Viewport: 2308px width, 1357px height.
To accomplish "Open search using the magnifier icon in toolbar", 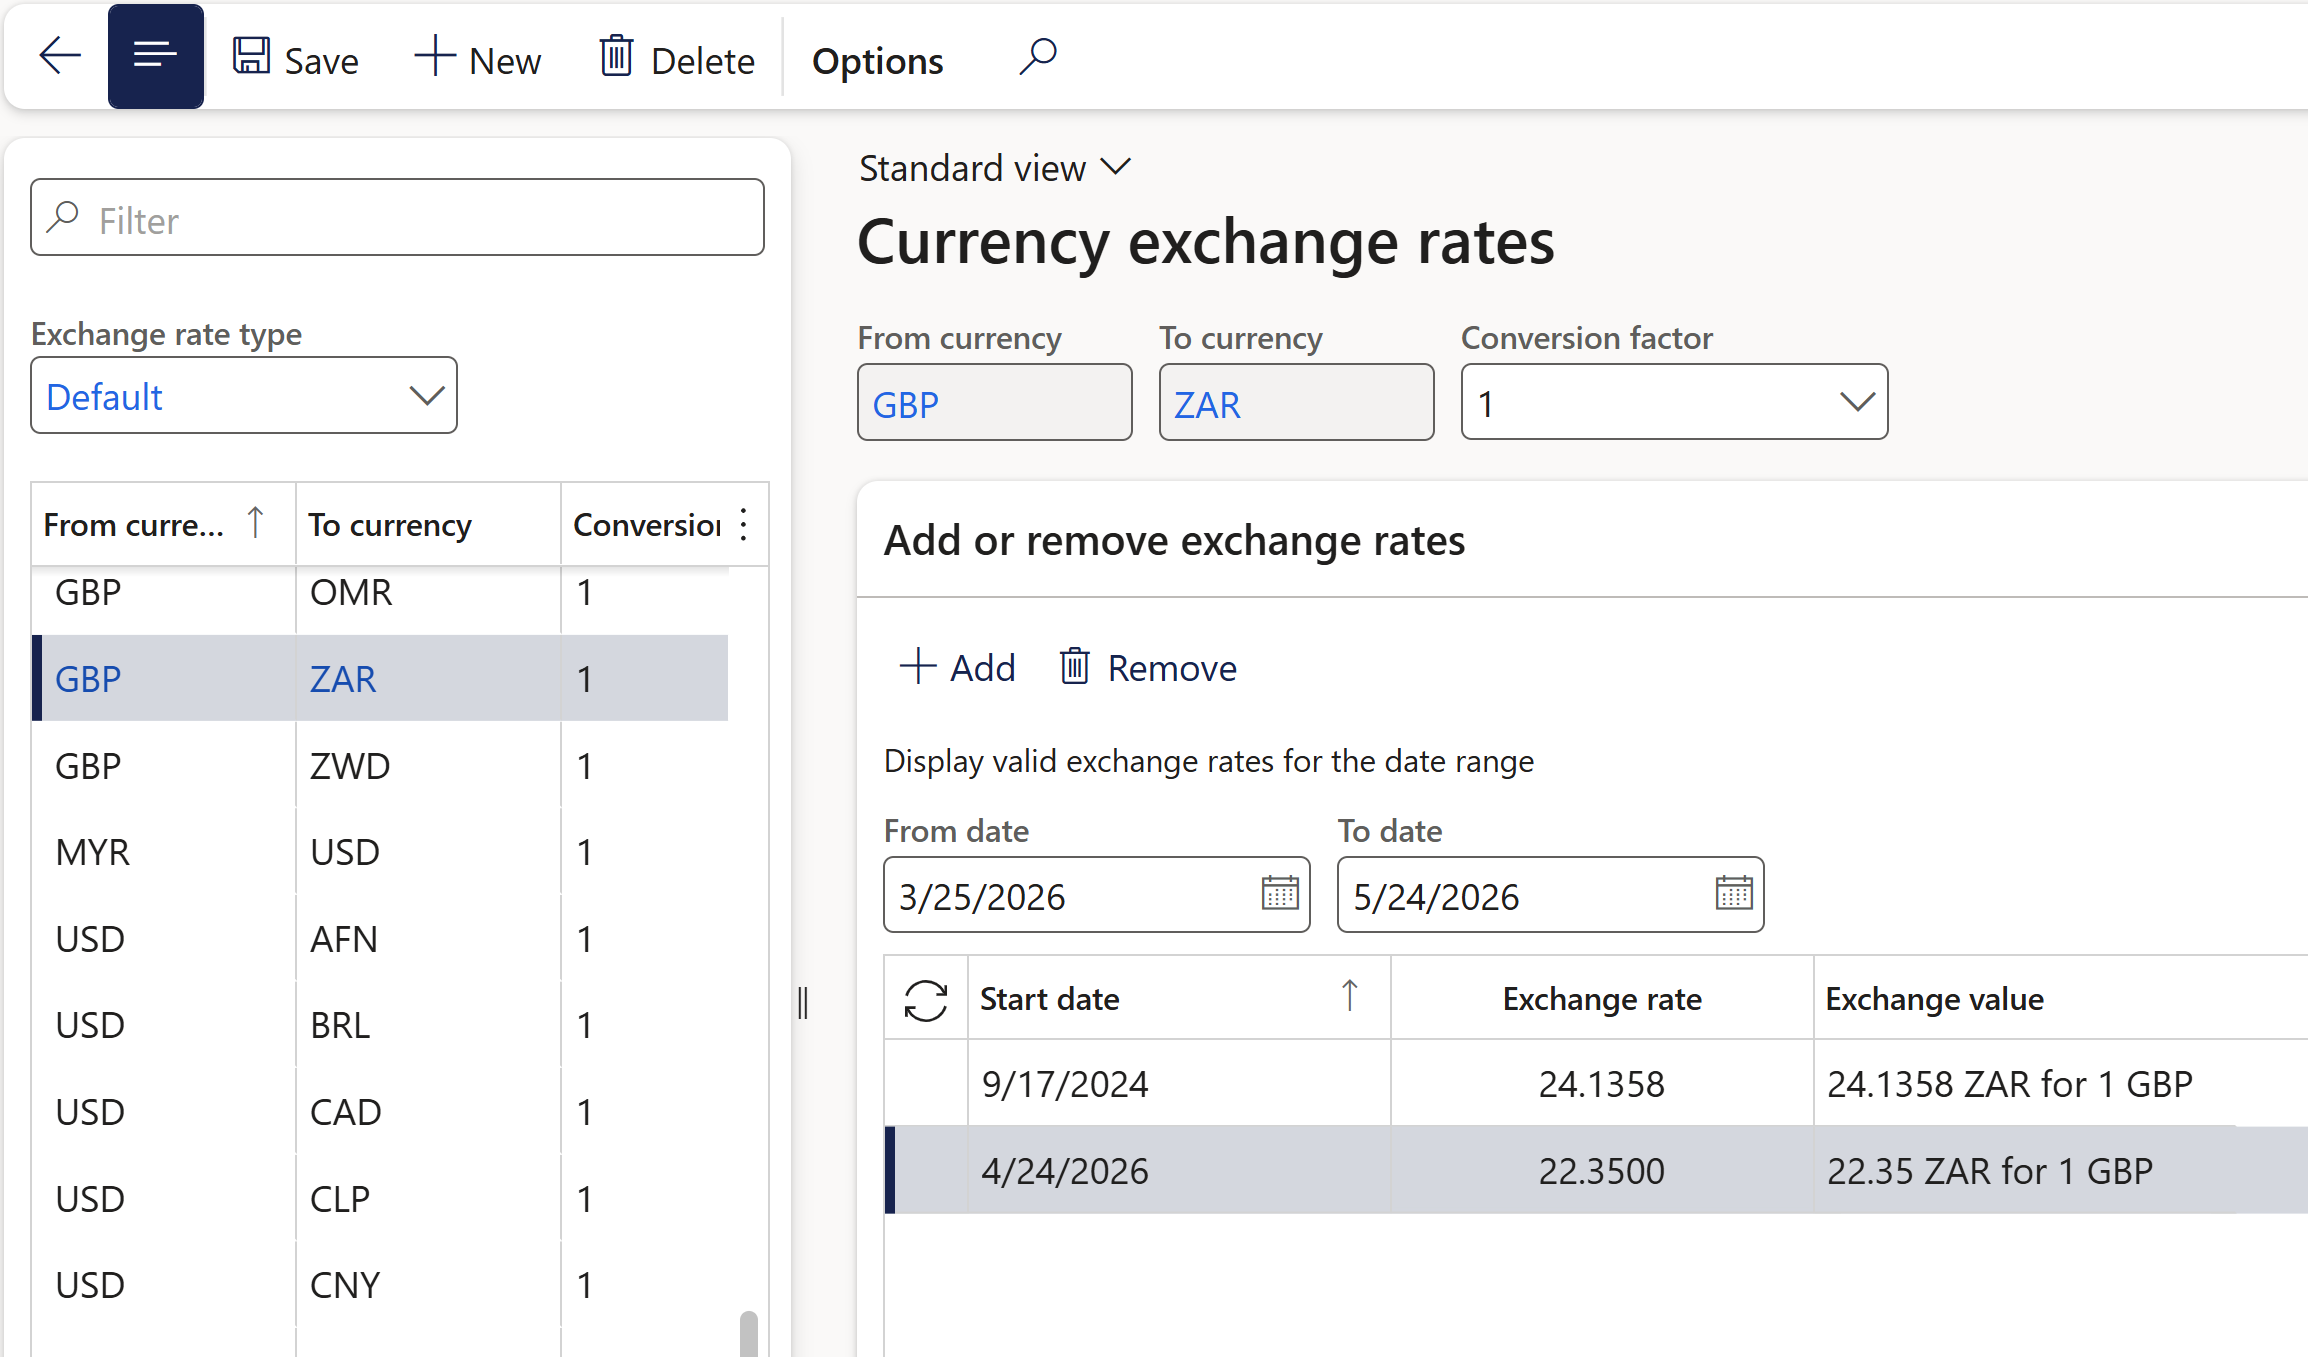I will (x=1036, y=56).
